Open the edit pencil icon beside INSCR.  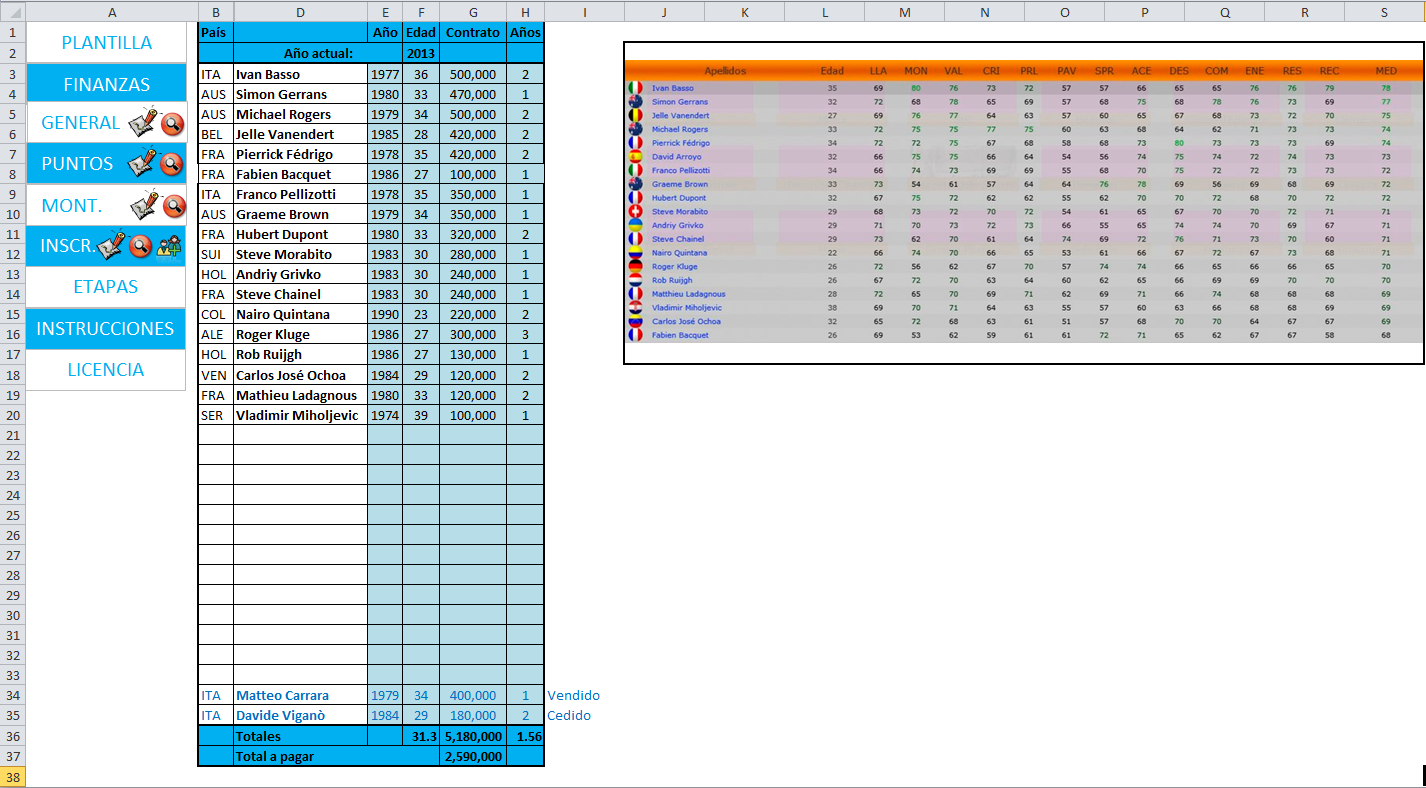(x=113, y=245)
